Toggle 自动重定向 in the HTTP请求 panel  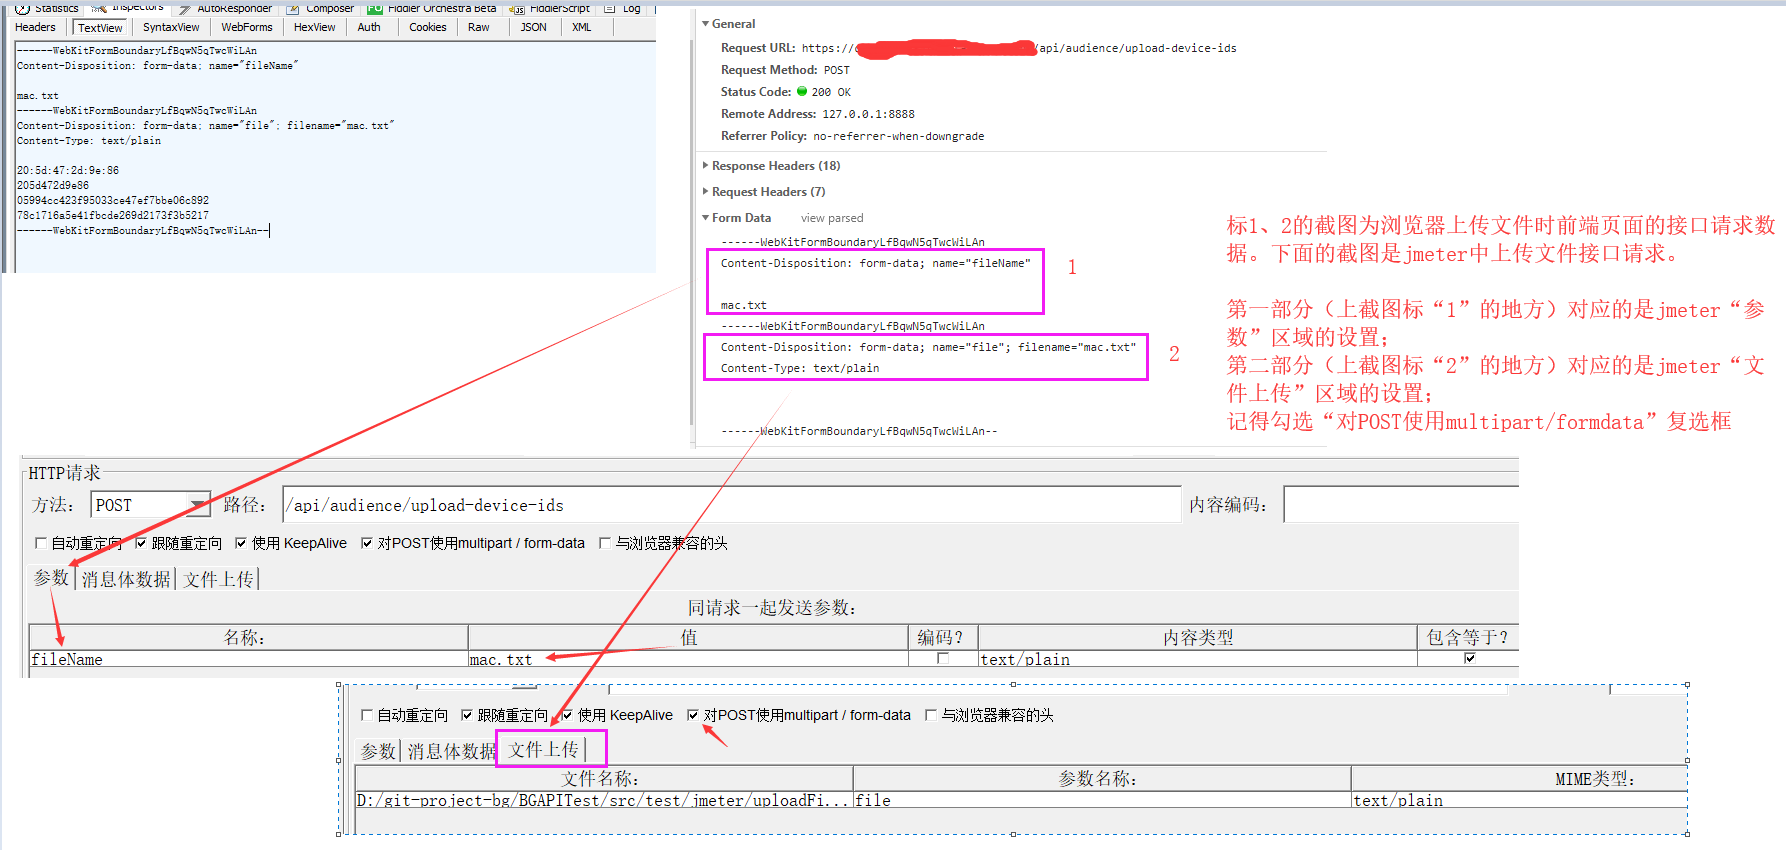(41, 543)
